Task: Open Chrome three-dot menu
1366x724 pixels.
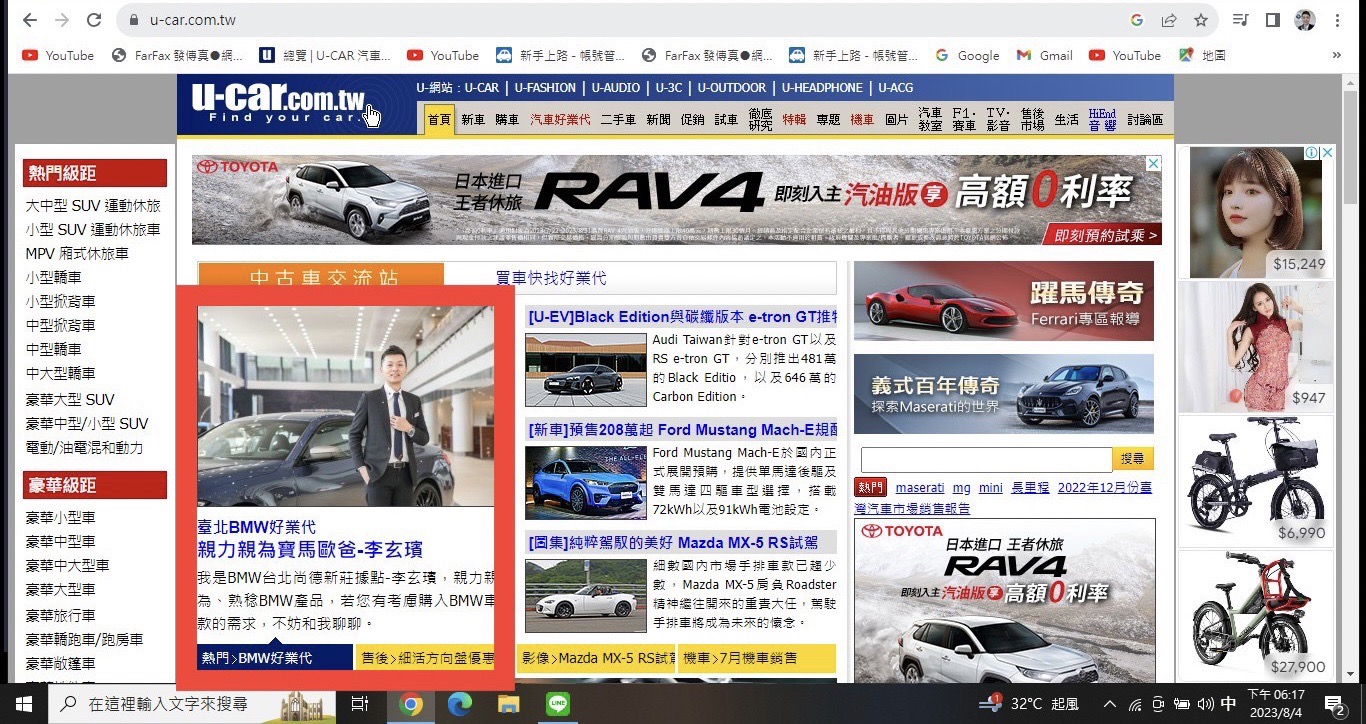Action: 1338,20
